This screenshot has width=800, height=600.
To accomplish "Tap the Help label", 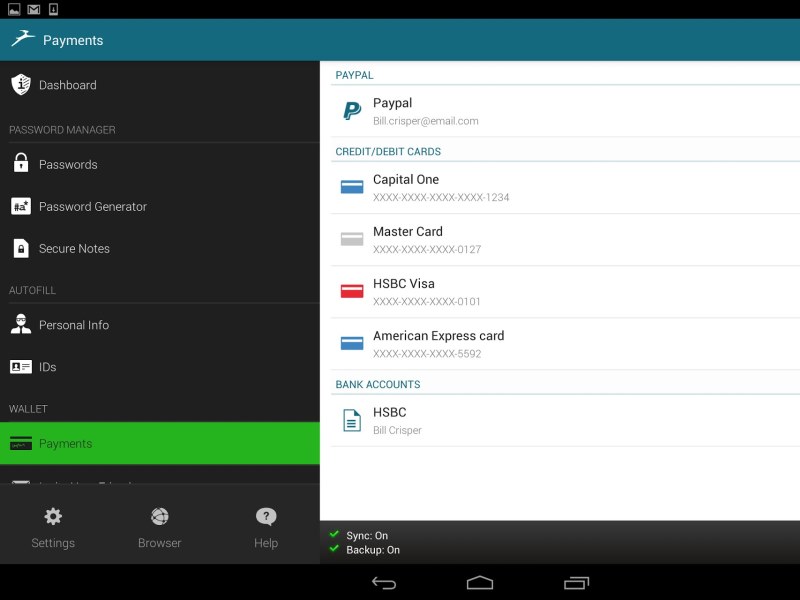I will tap(266, 543).
